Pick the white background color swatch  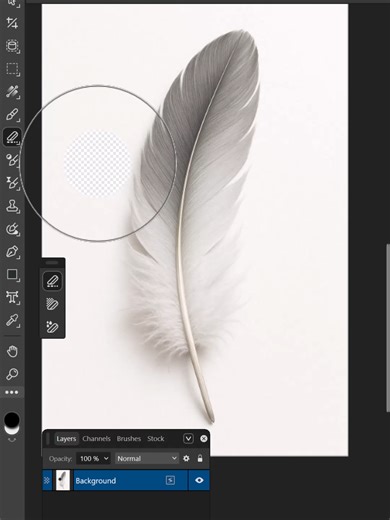[12, 431]
